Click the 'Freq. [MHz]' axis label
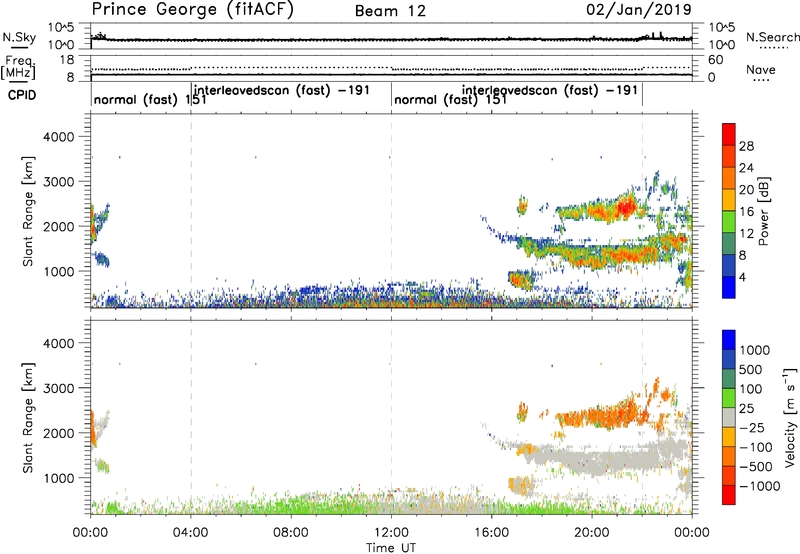This screenshot has width=800, height=554. tap(18, 68)
